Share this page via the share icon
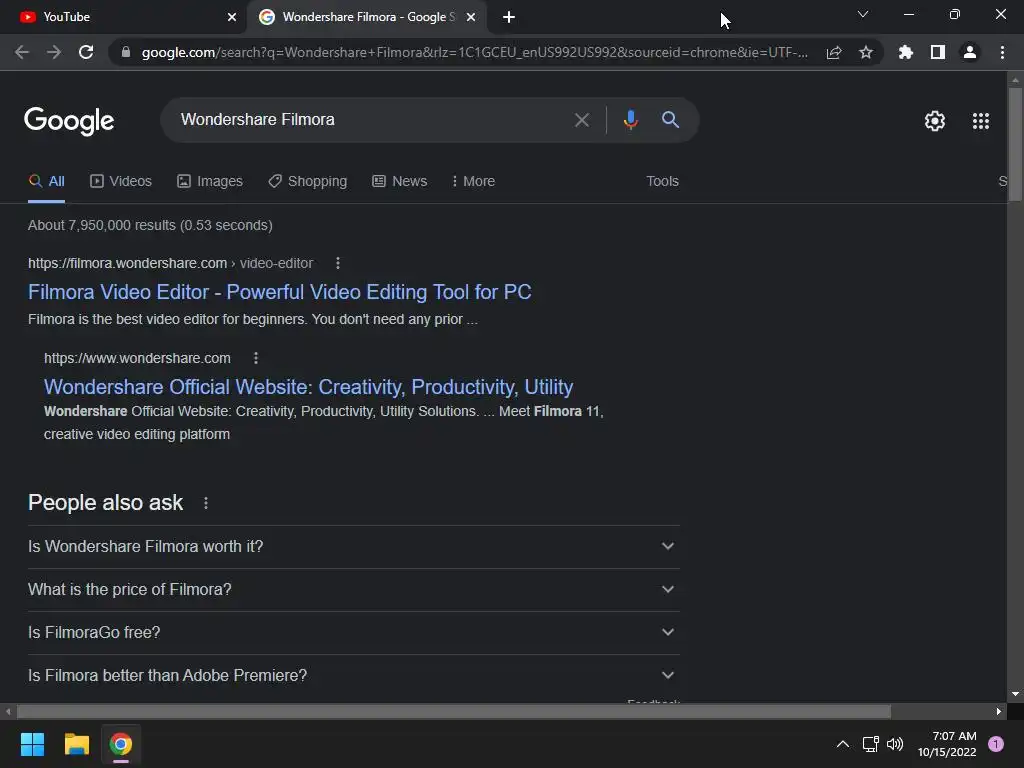Image resolution: width=1024 pixels, height=768 pixels. (x=834, y=52)
